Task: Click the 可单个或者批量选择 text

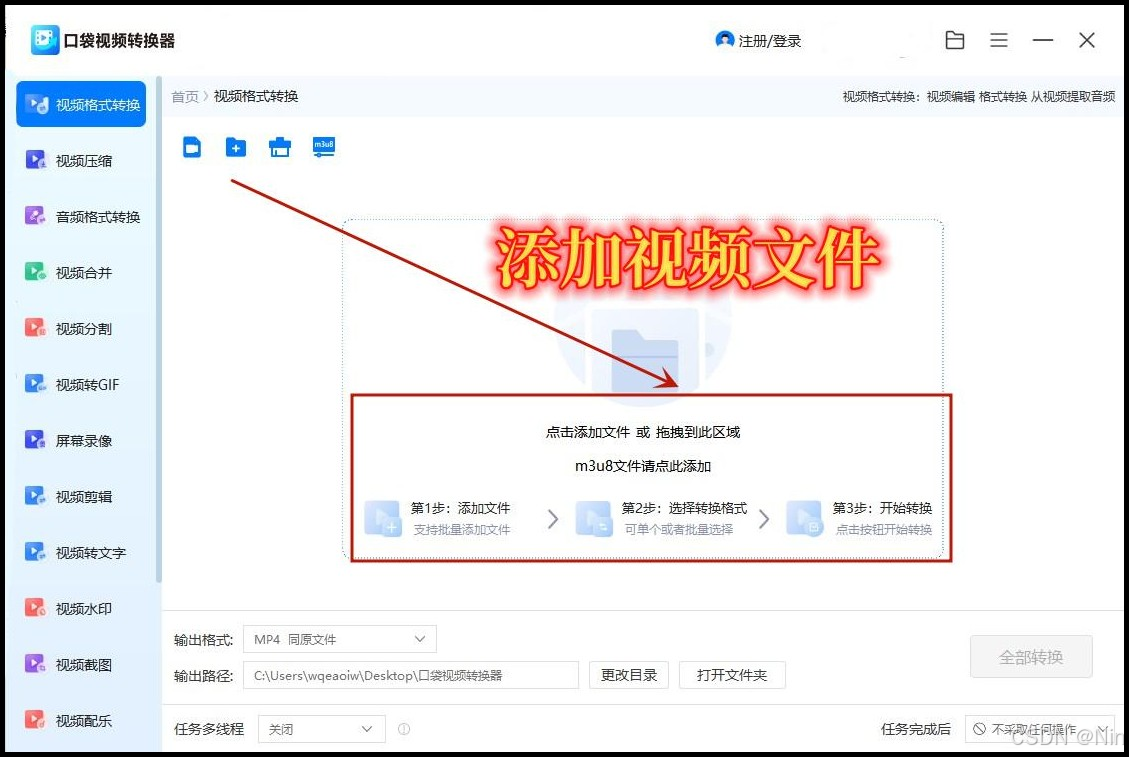Action: 678,529
